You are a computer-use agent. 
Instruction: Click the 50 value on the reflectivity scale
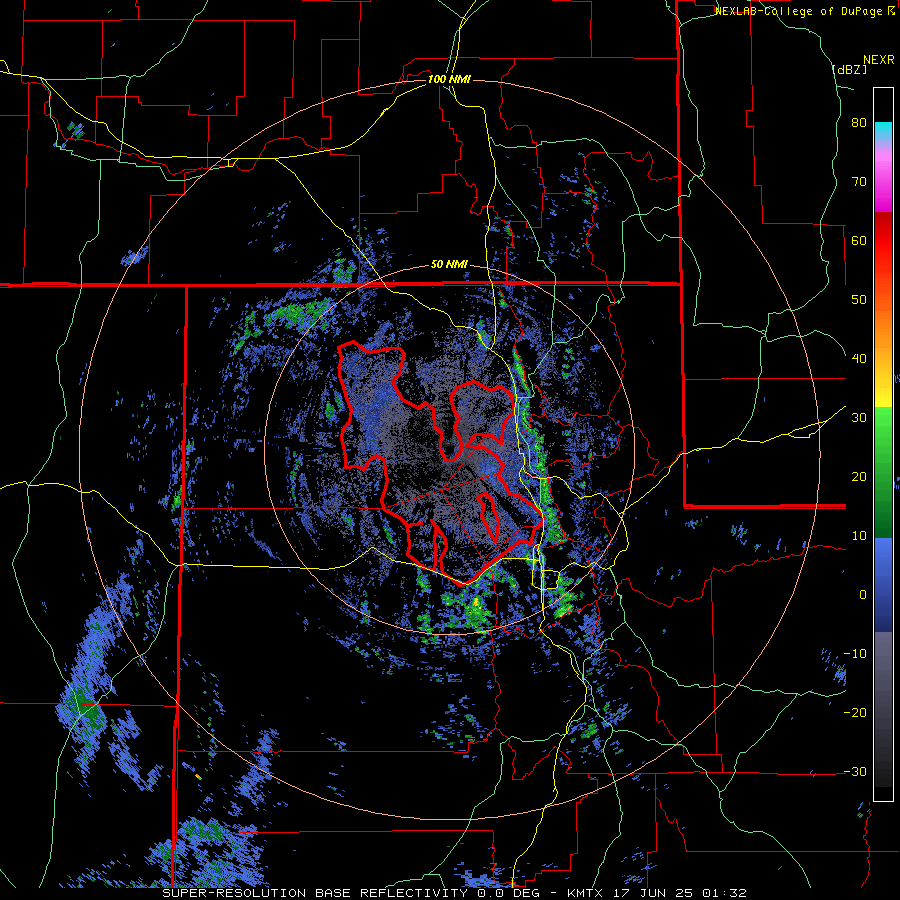tap(859, 300)
